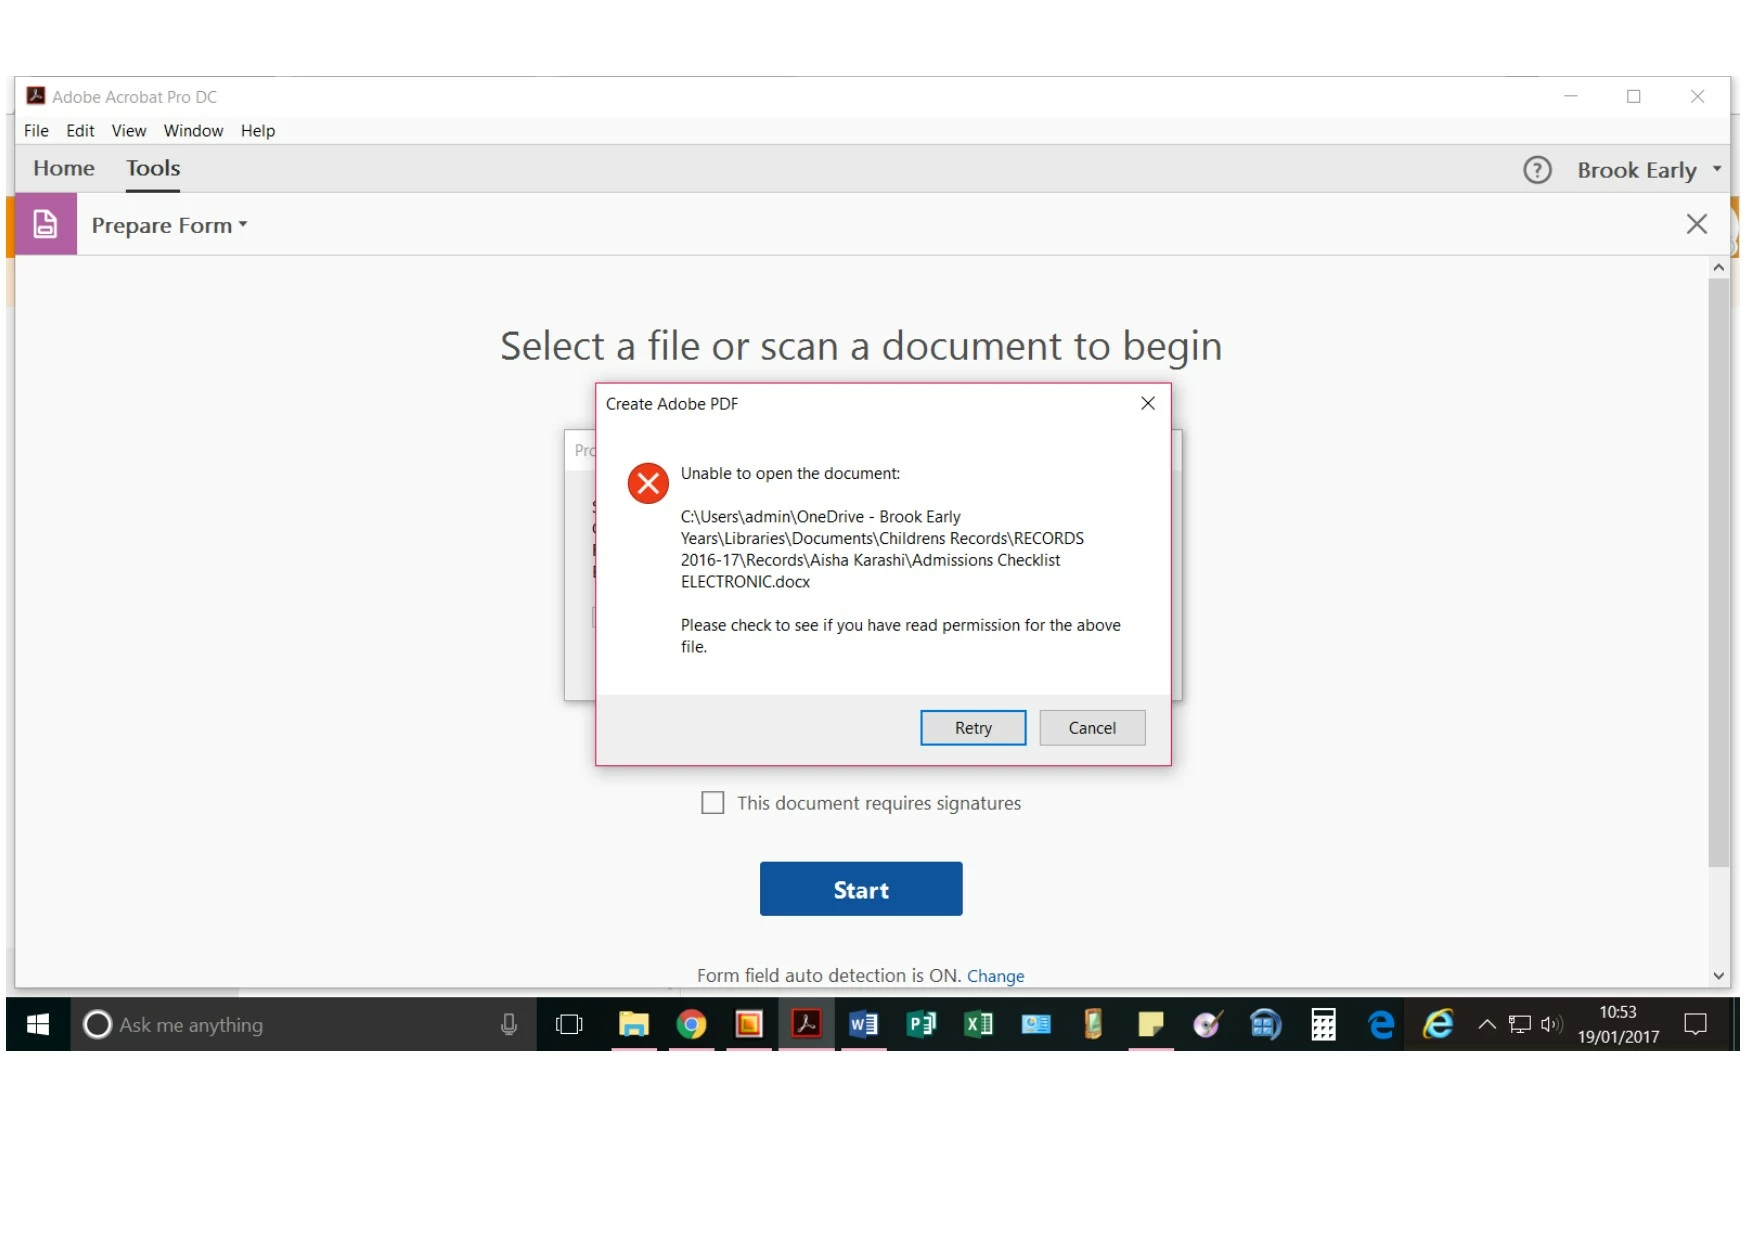Launch Internet Explorer from the taskbar
This screenshot has width=1754, height=1240.
pyautogui.click(x=1438, y=1024)
